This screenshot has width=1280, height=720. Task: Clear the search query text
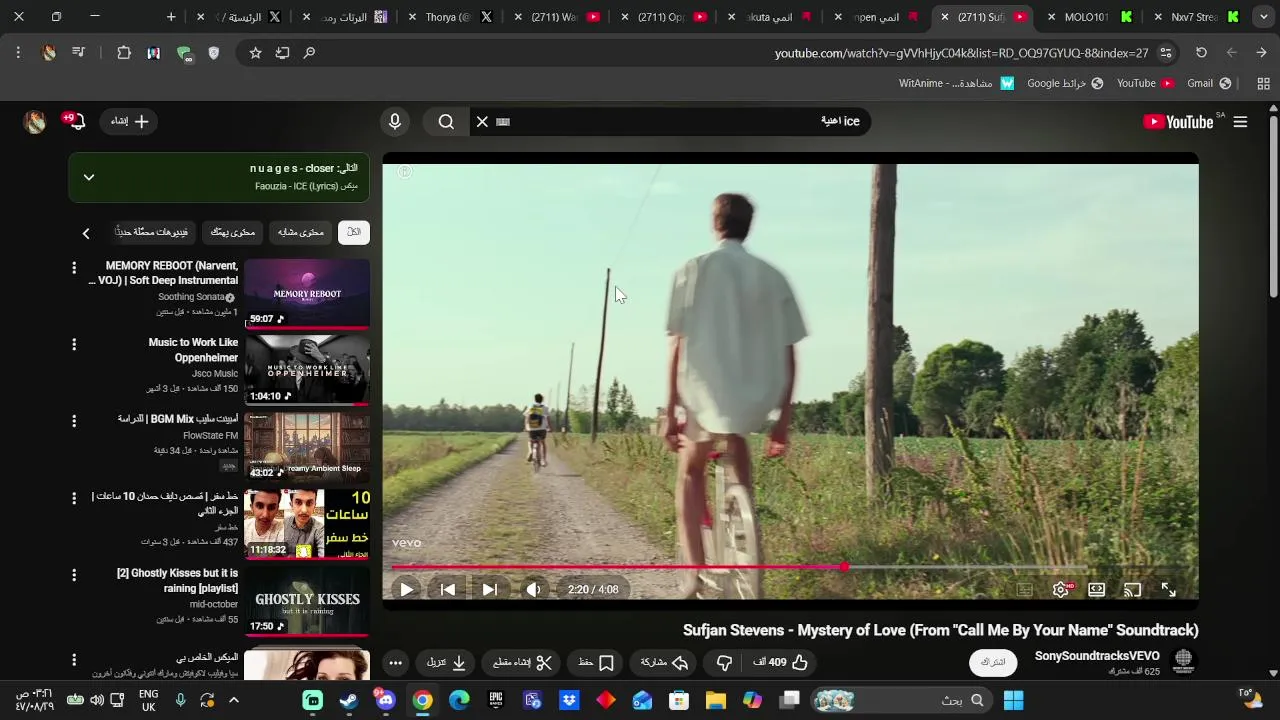pyautogui.click(x=482, y=121)
